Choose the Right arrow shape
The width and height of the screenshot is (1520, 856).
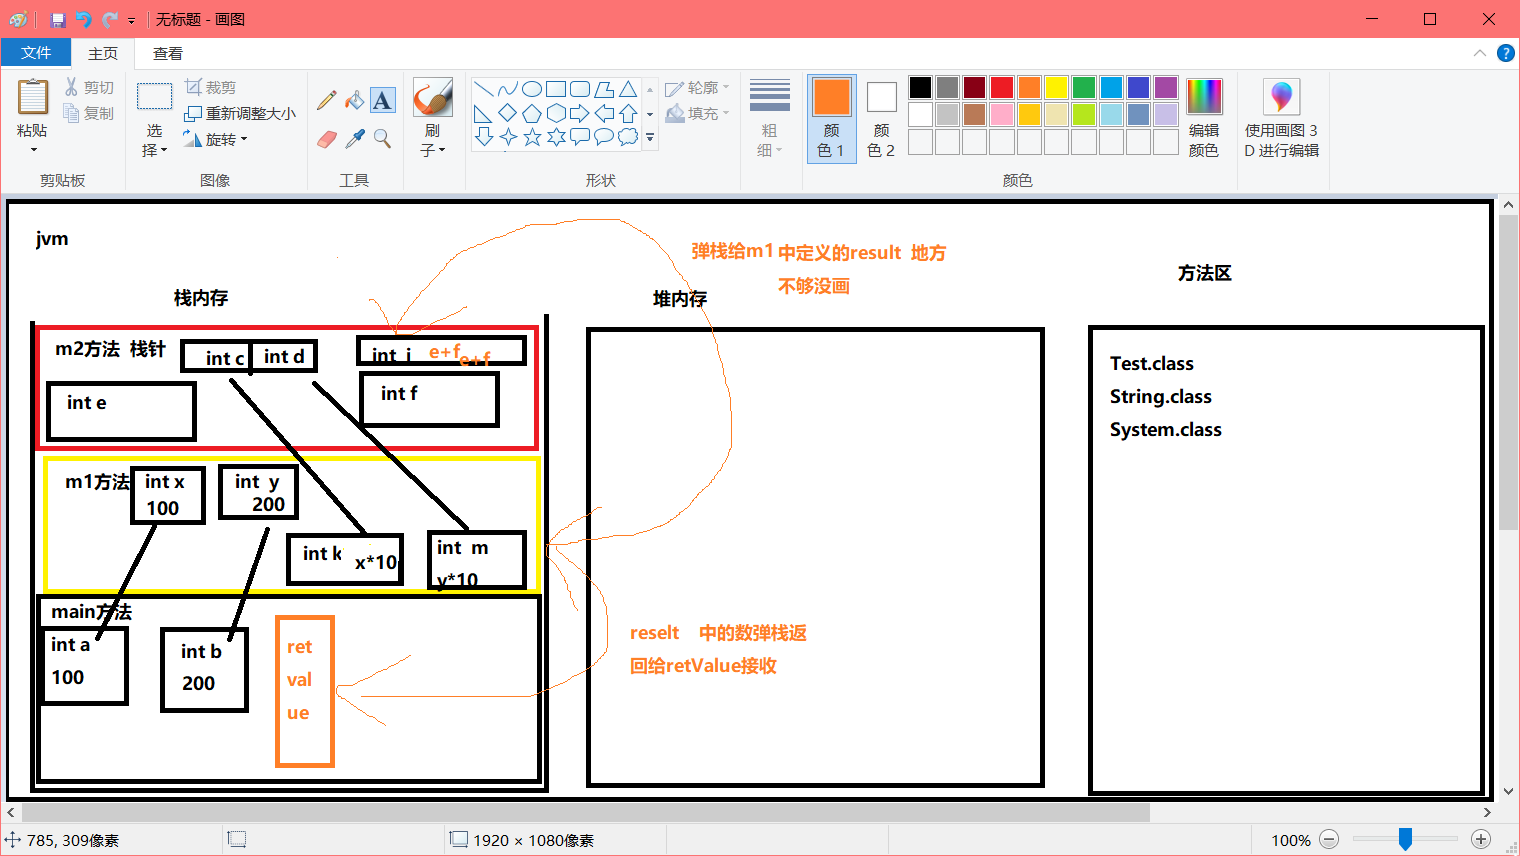click(580, 113)
